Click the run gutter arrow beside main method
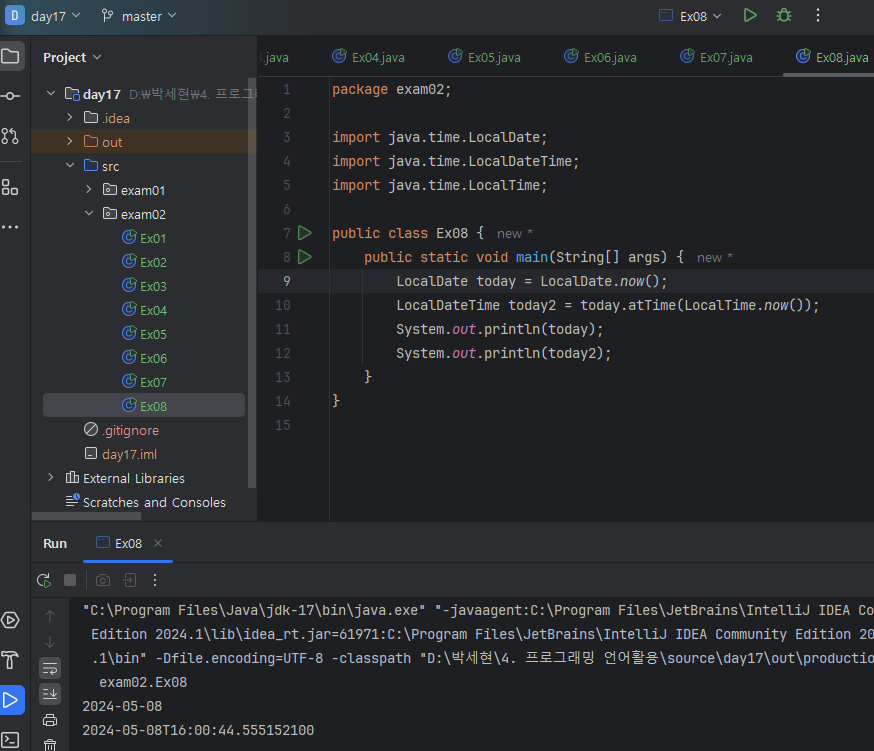 pos(305,257)
